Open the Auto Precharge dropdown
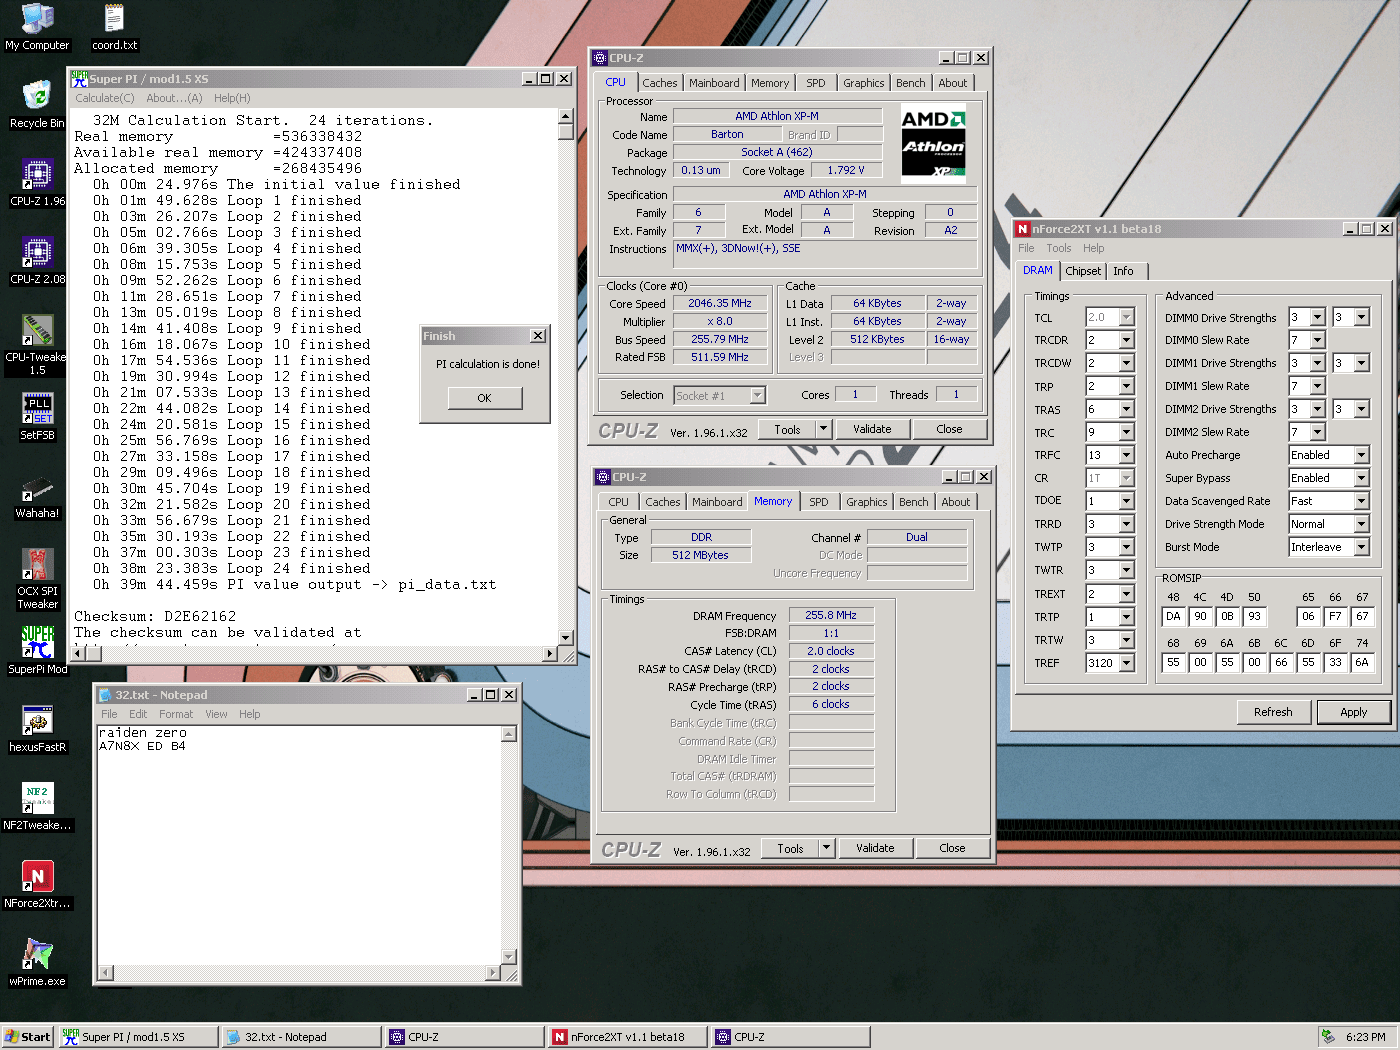1400x1050 pixels. coord(1361,456)
